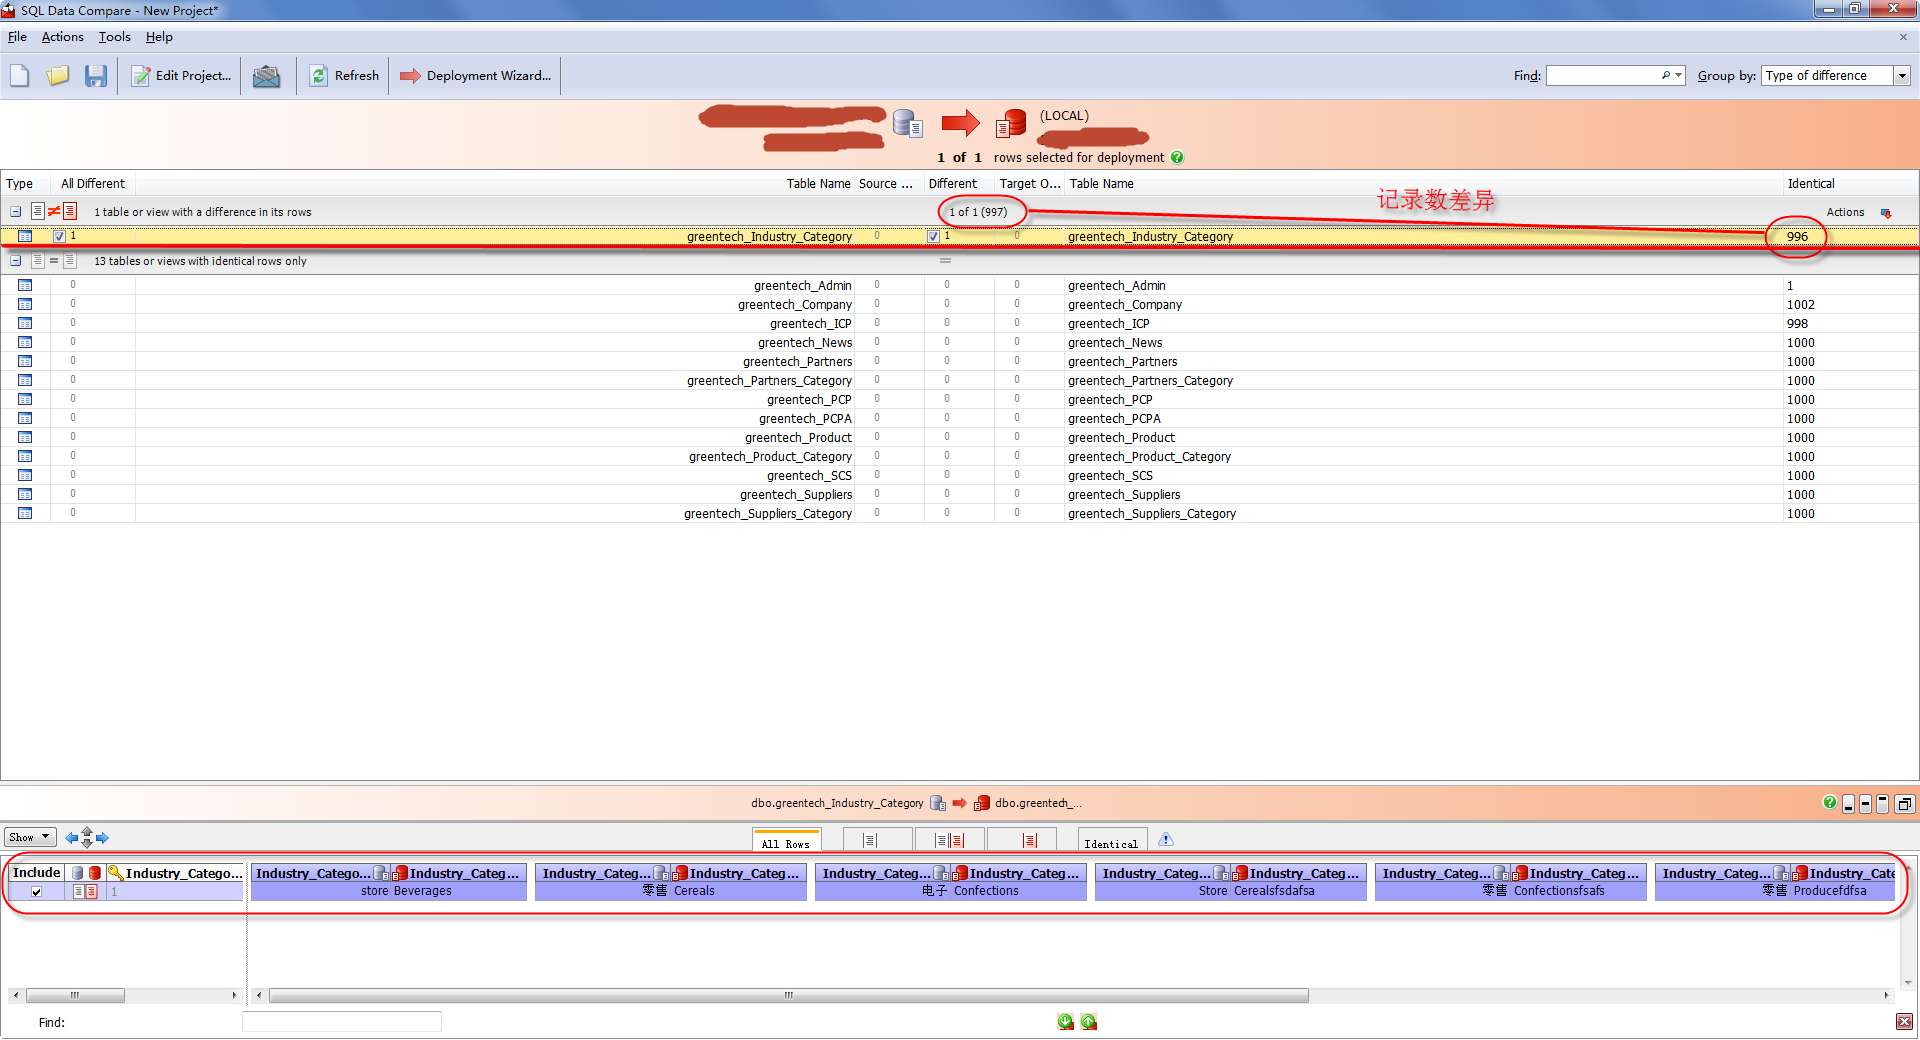1920x1040 pixels.
Task: Click the magnifier icon in the Find box
Action: pos(1667,75)
